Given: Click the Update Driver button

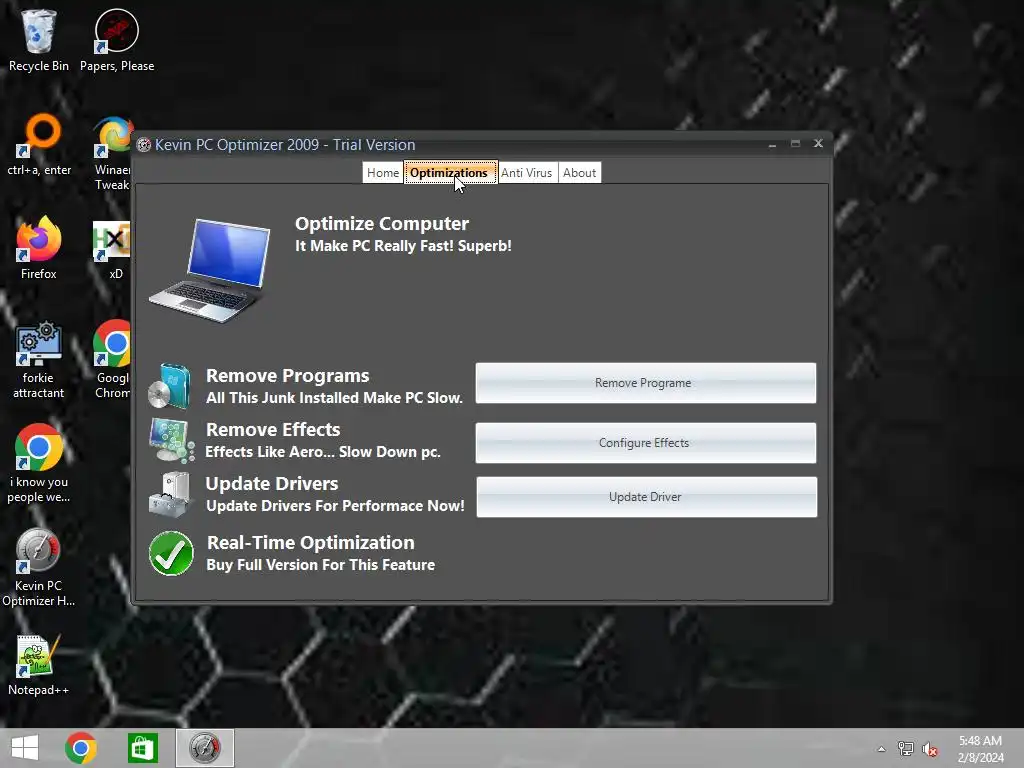Looking at the screenshot, I should 647,497.
